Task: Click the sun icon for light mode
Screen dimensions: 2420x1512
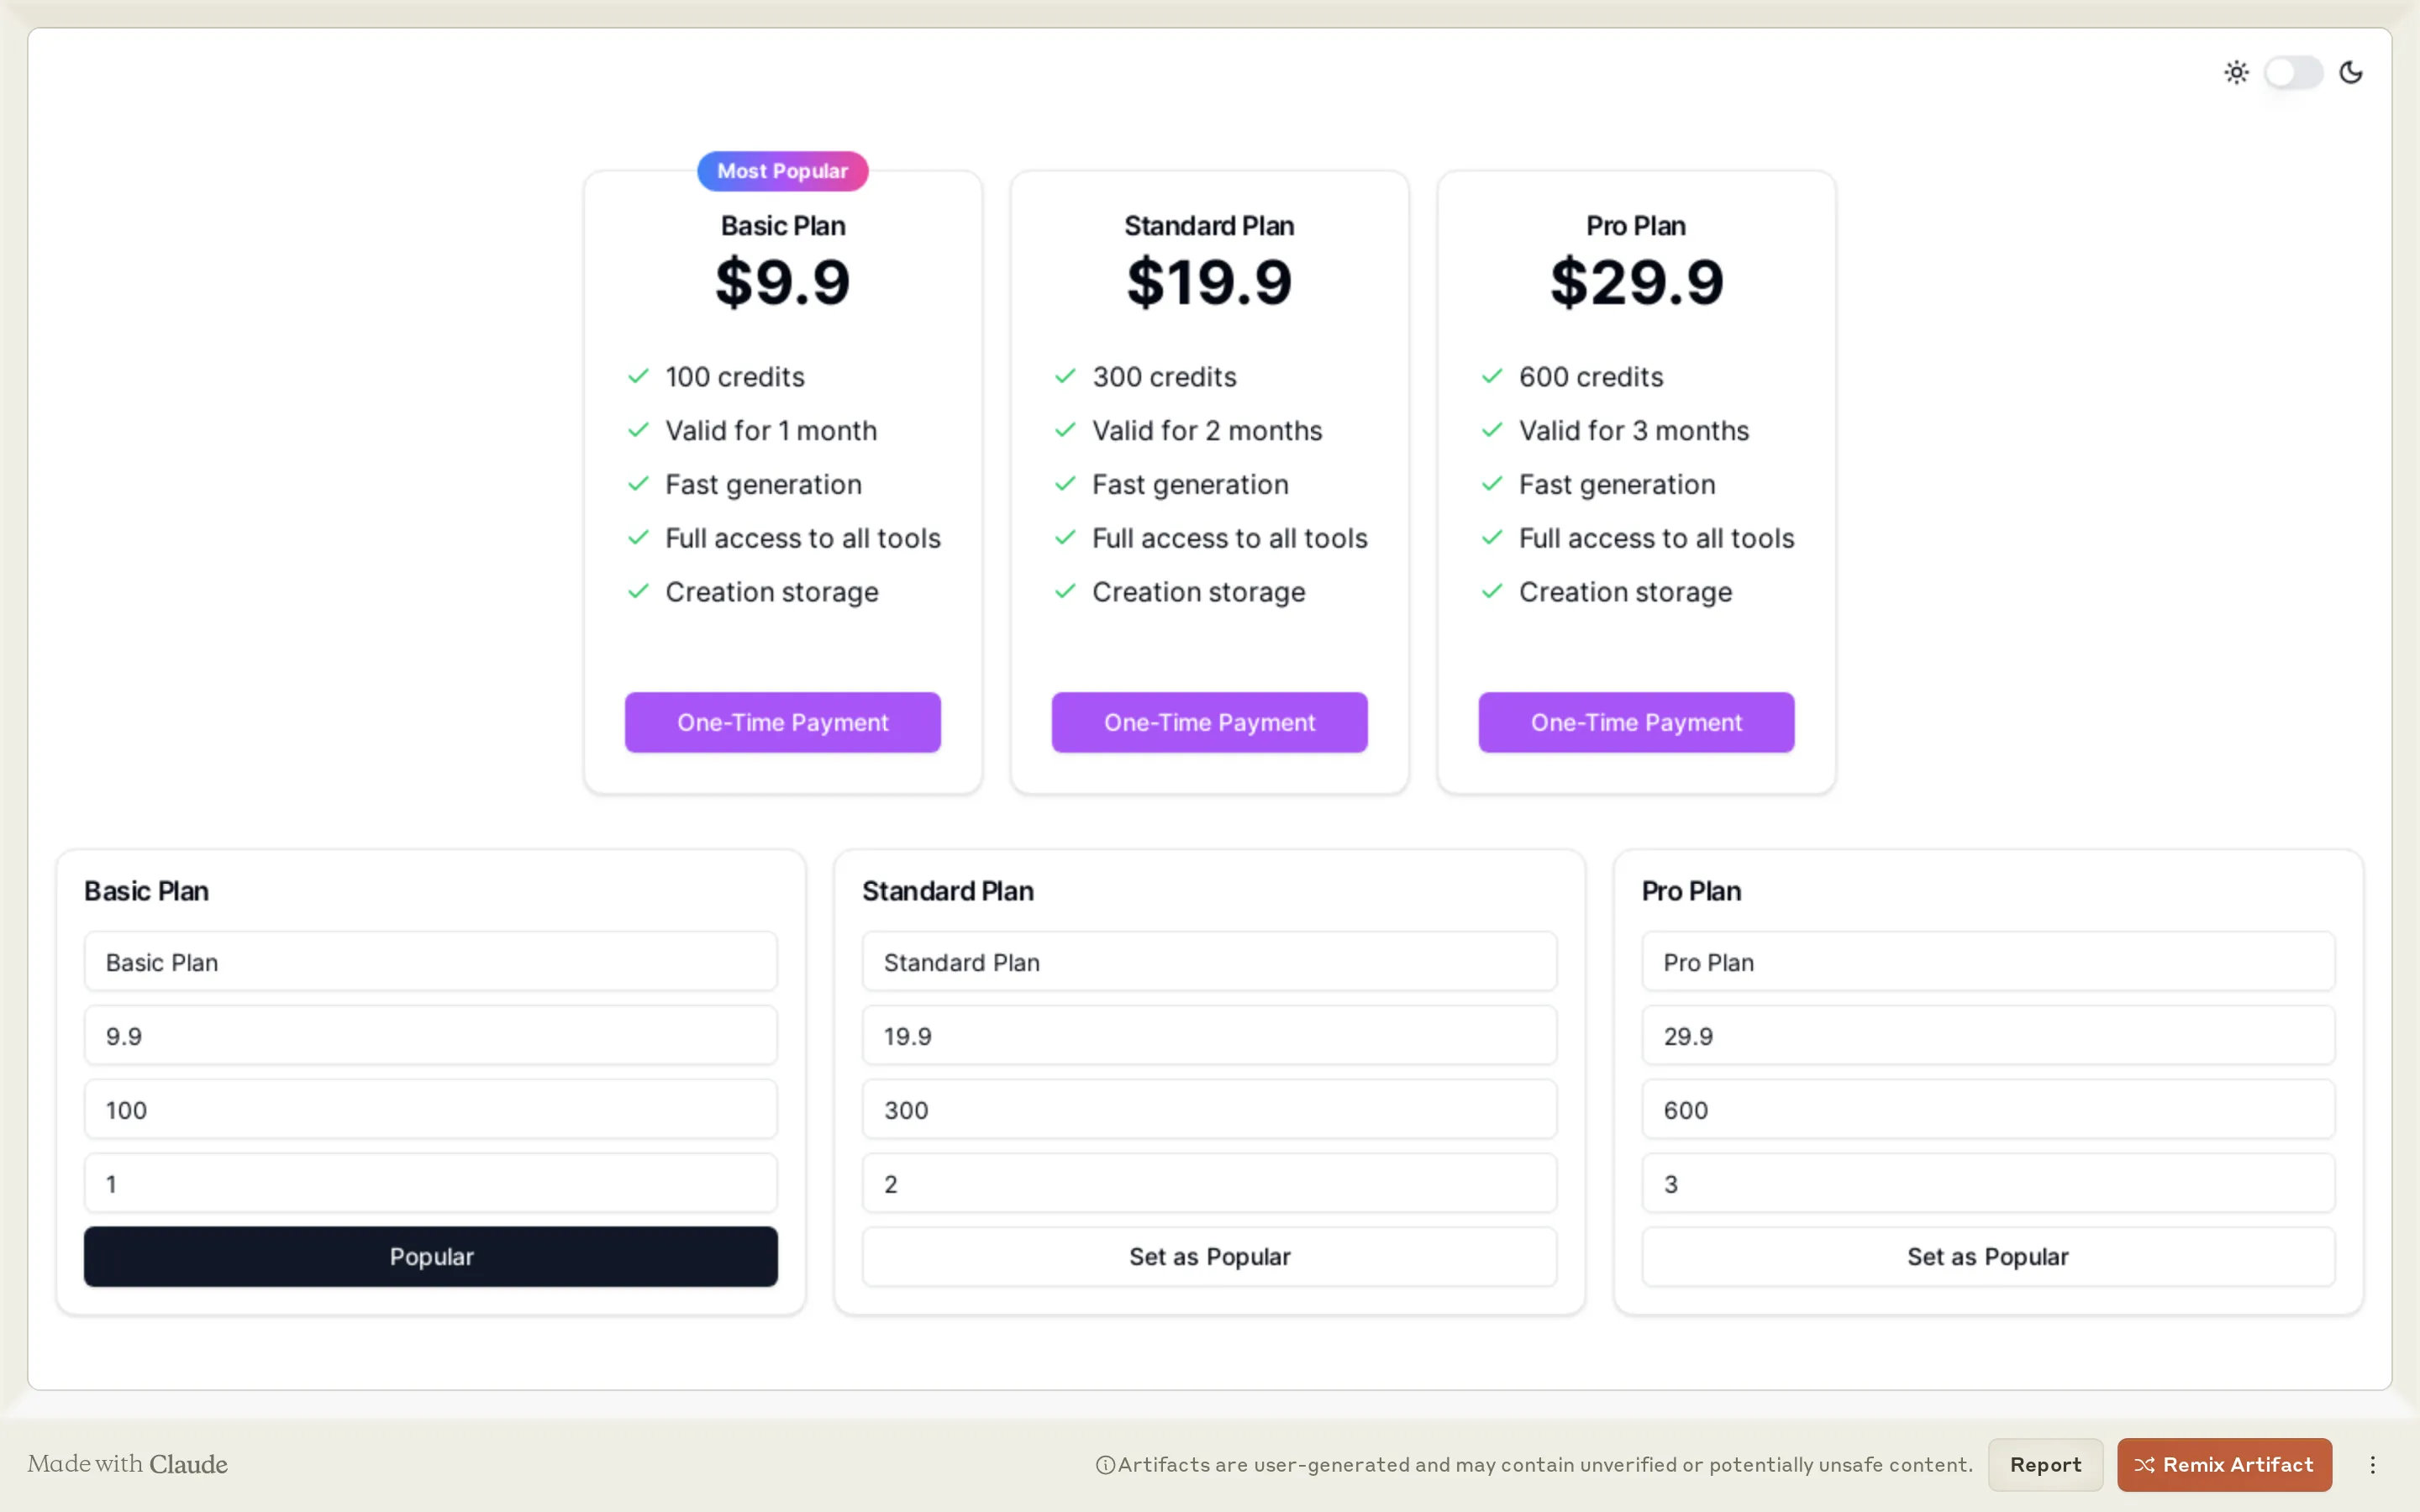Action: coord(2236,72)
